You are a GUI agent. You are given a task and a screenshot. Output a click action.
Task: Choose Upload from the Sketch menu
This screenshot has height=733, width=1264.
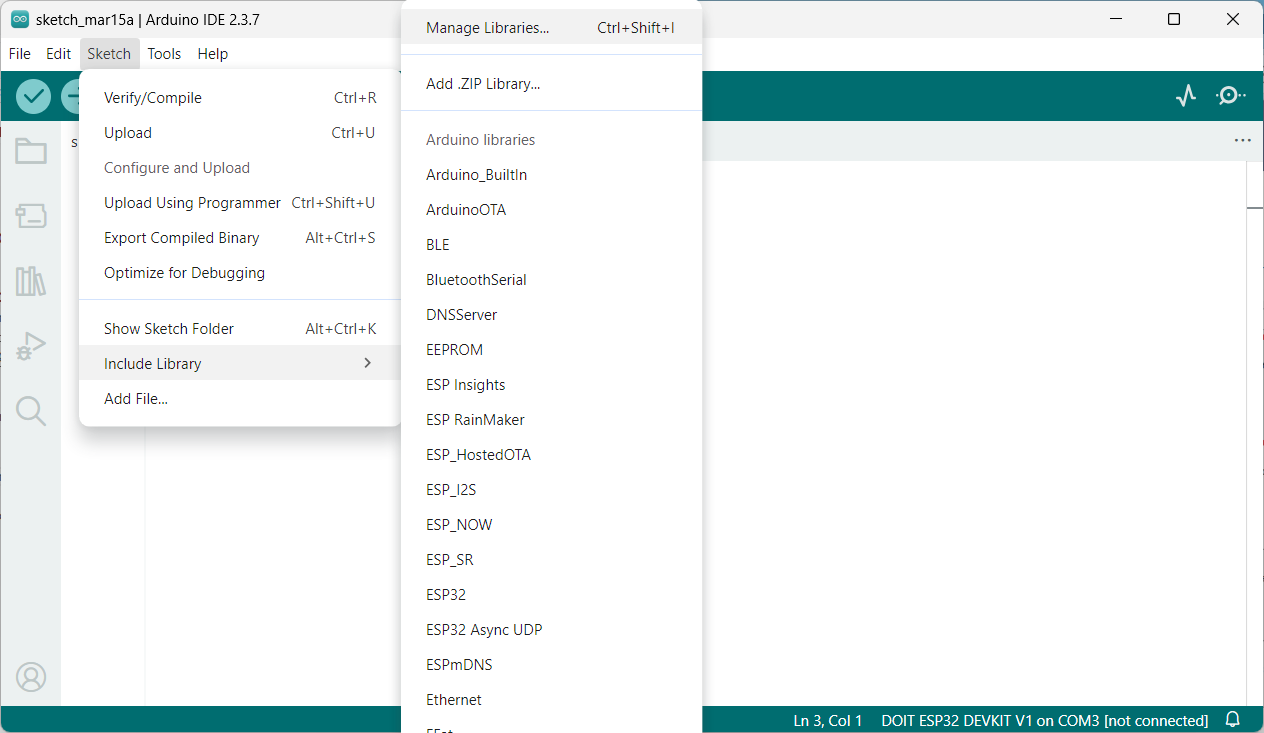(x=240, y=133)
